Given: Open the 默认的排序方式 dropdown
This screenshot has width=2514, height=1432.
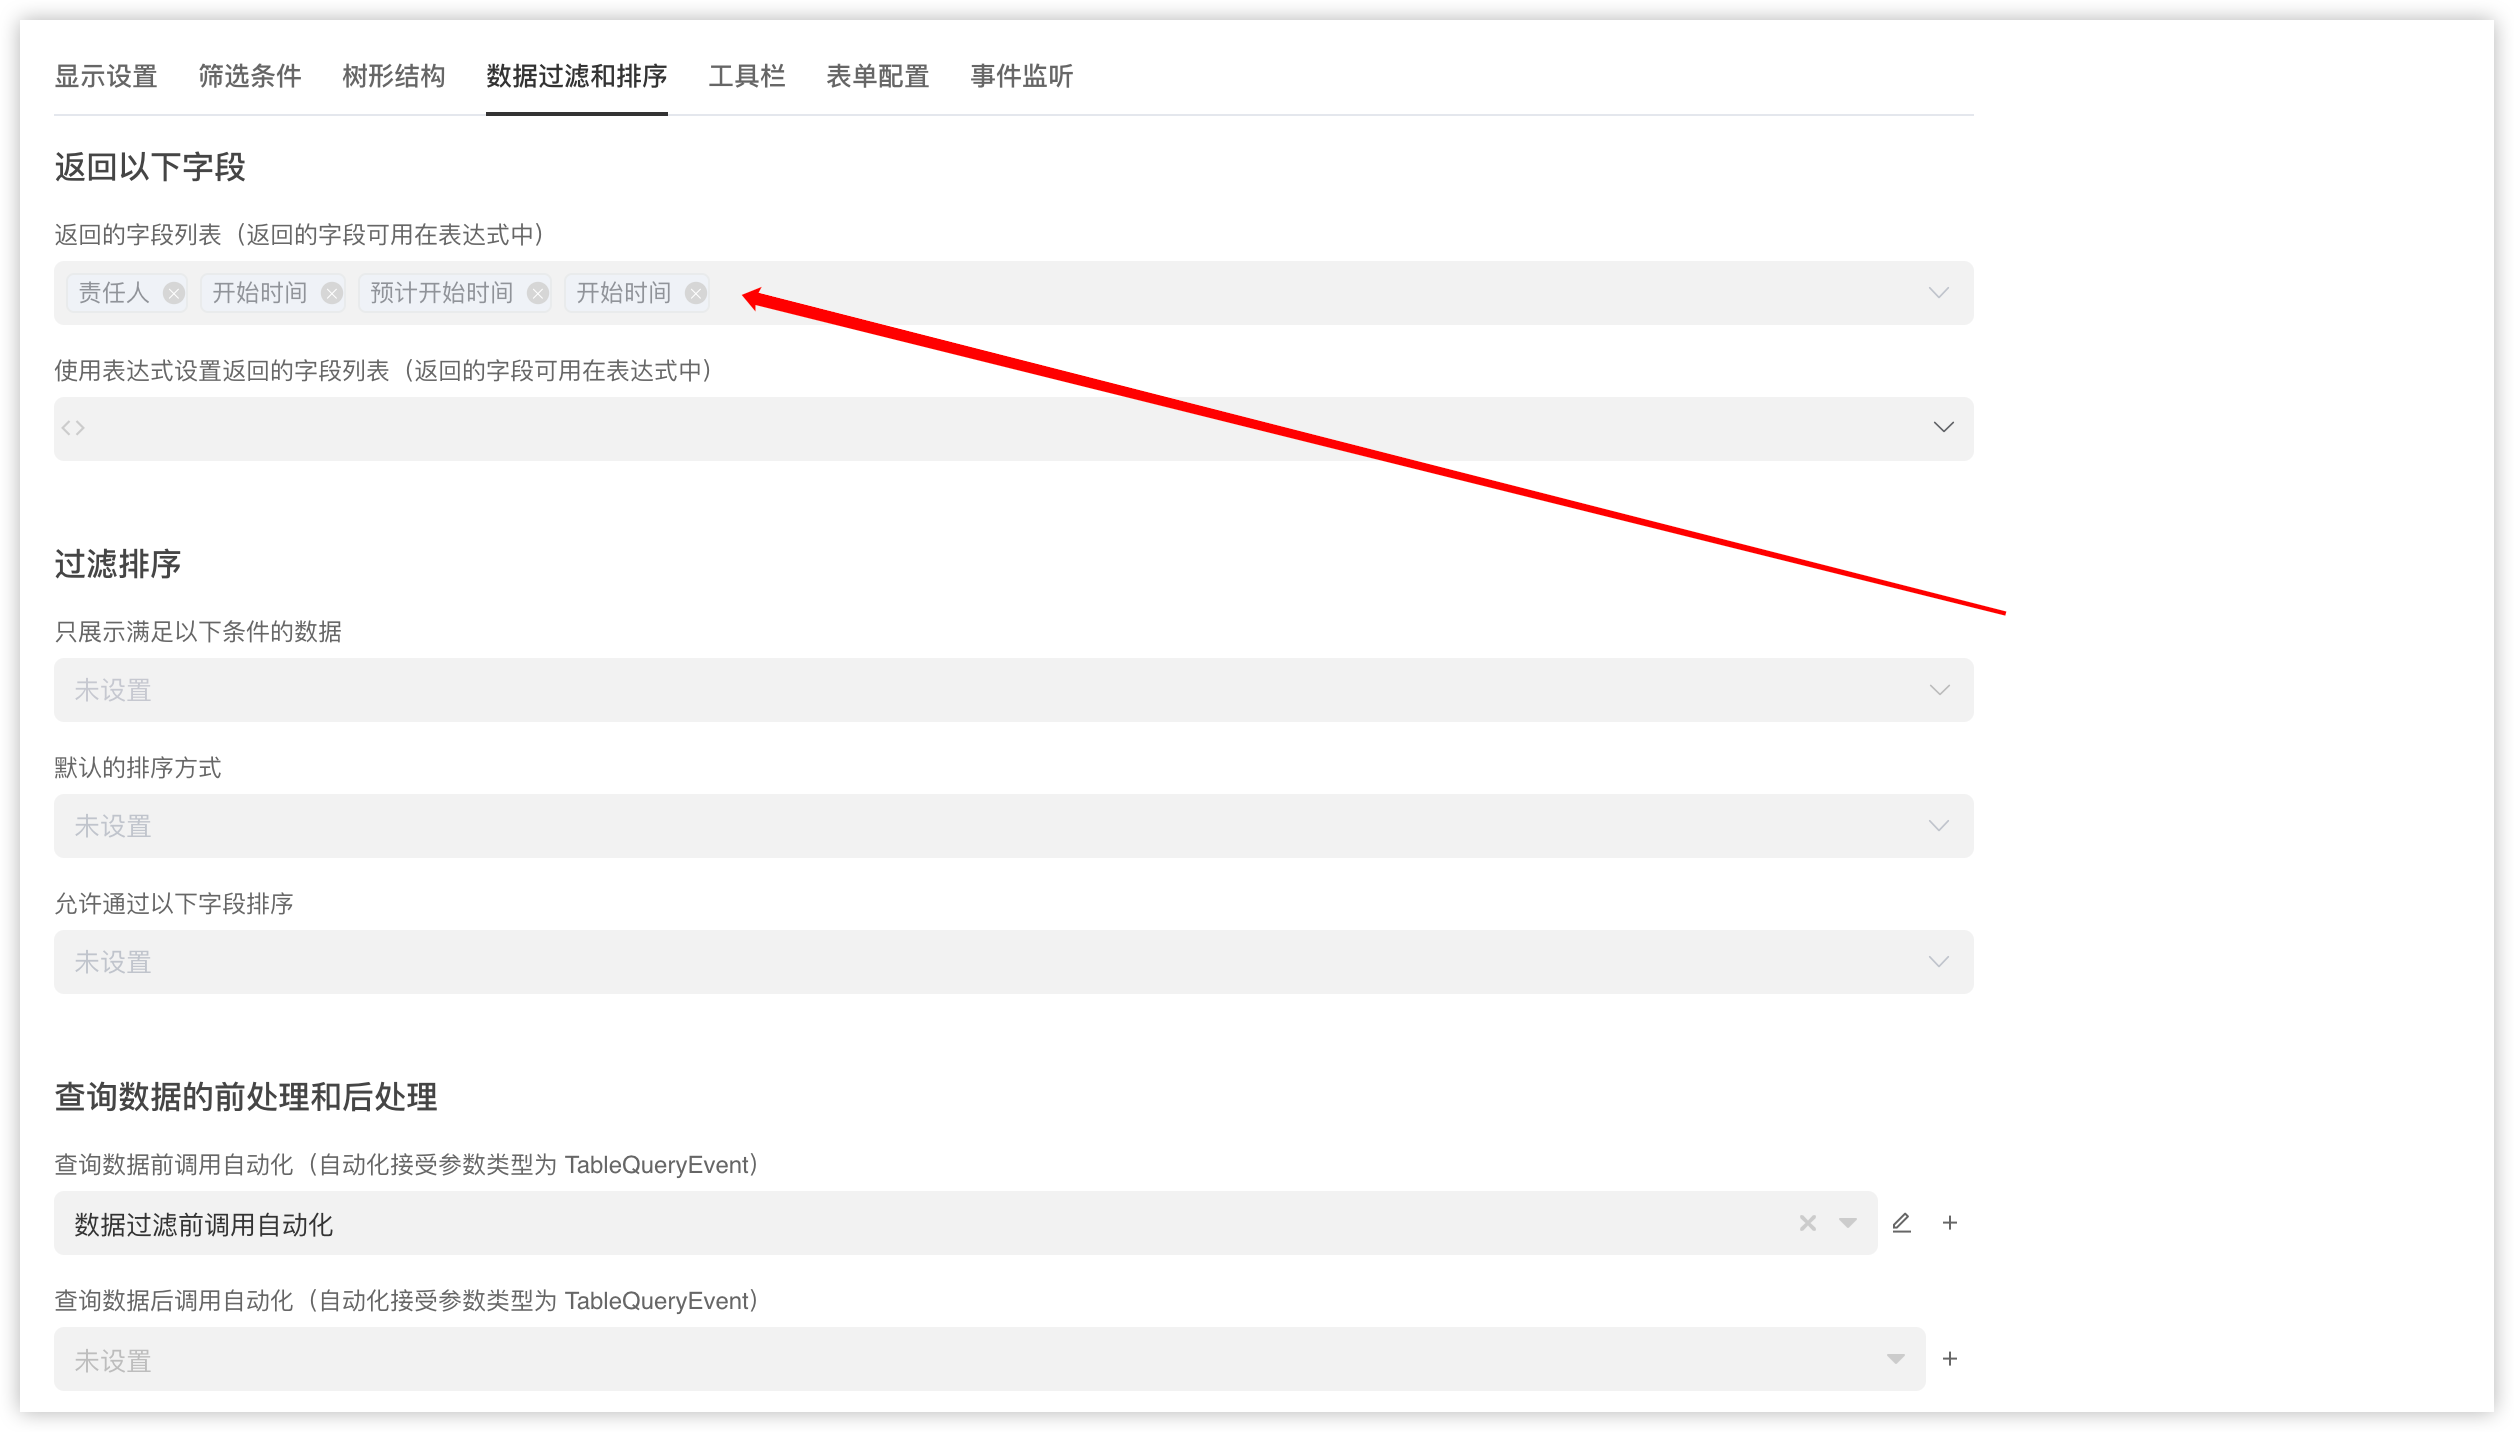Looking at the screenshot, I should pyautogui.click(x=1937, y=825).
